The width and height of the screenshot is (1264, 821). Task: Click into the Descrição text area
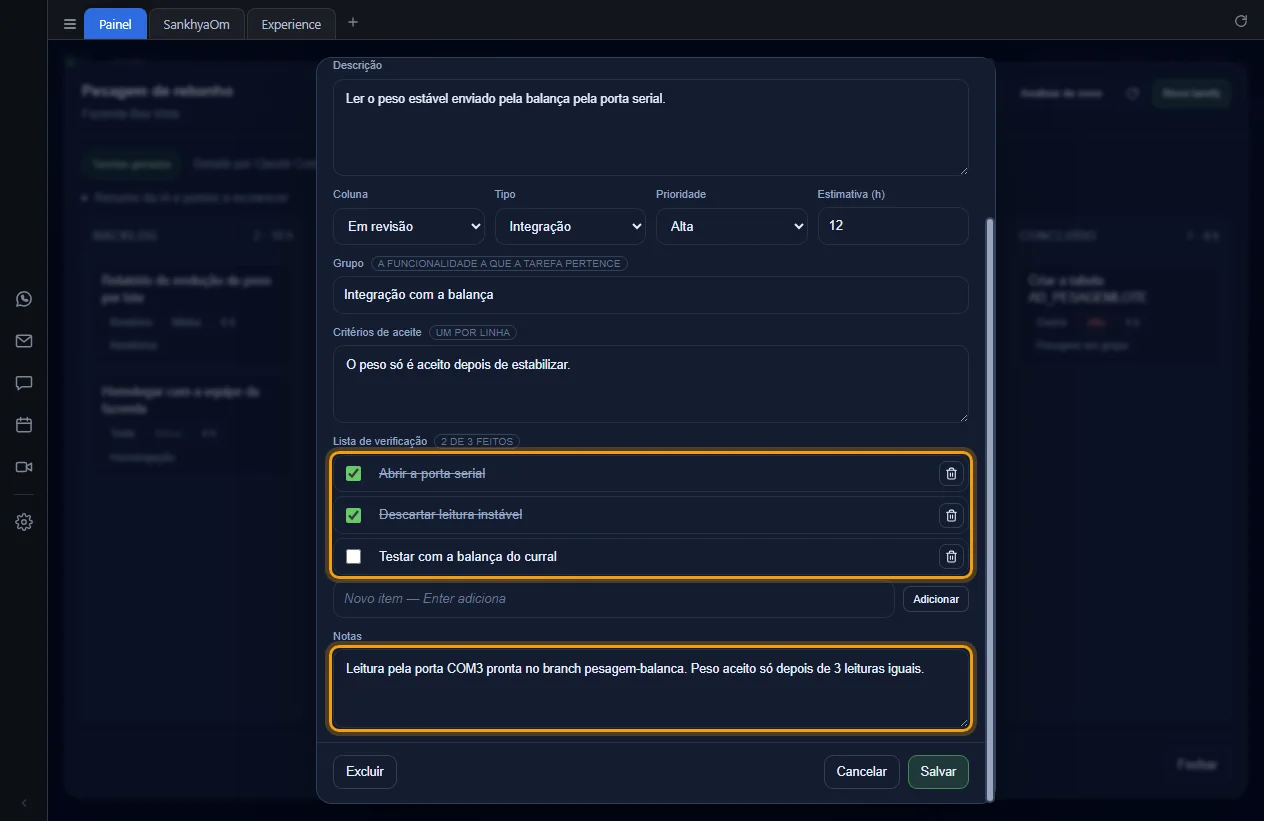(651, 128)
